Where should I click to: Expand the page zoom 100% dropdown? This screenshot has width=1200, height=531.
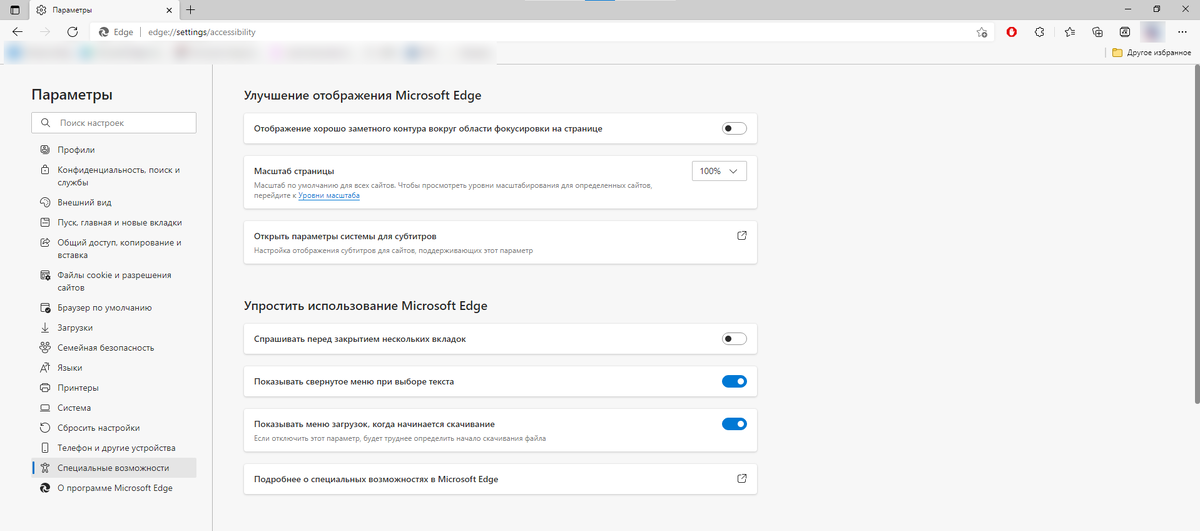coord(719,171)
